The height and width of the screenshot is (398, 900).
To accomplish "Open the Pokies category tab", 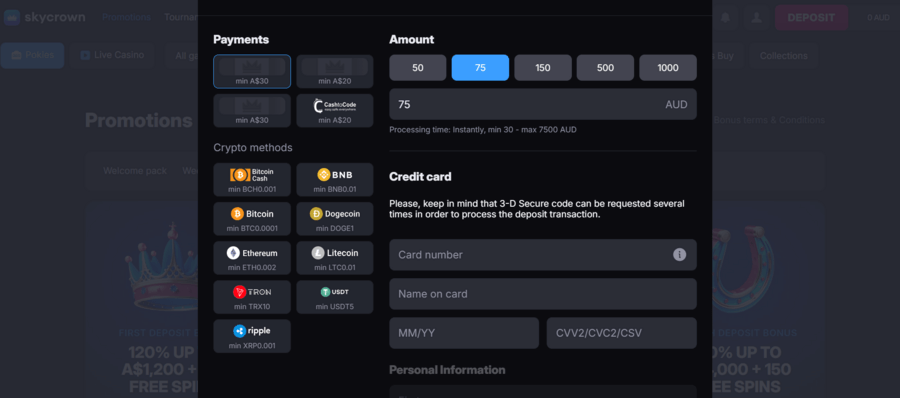I will 32,55.
